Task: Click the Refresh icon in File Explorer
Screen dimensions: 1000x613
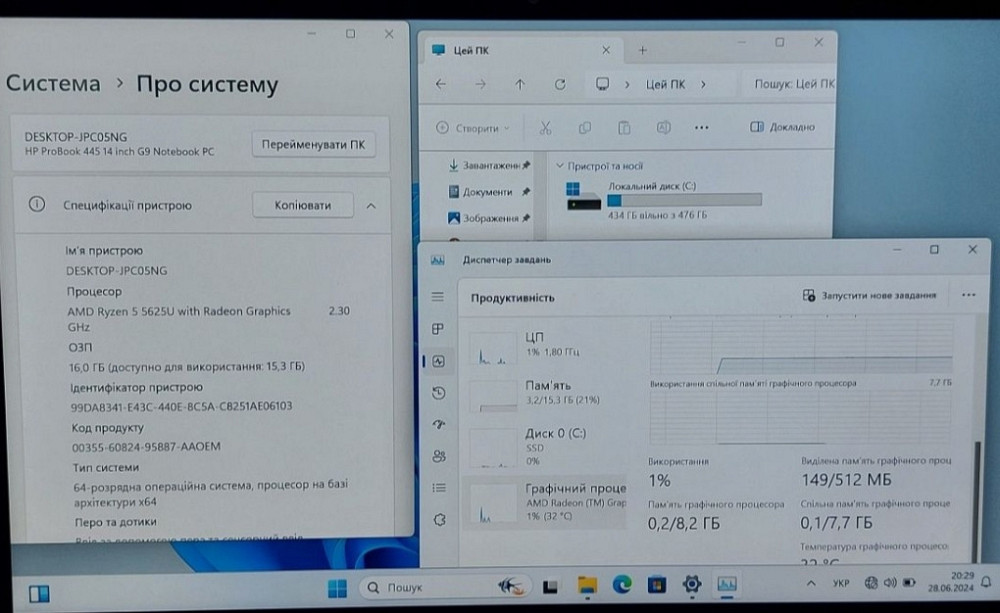Action: [x=559, y=85]
